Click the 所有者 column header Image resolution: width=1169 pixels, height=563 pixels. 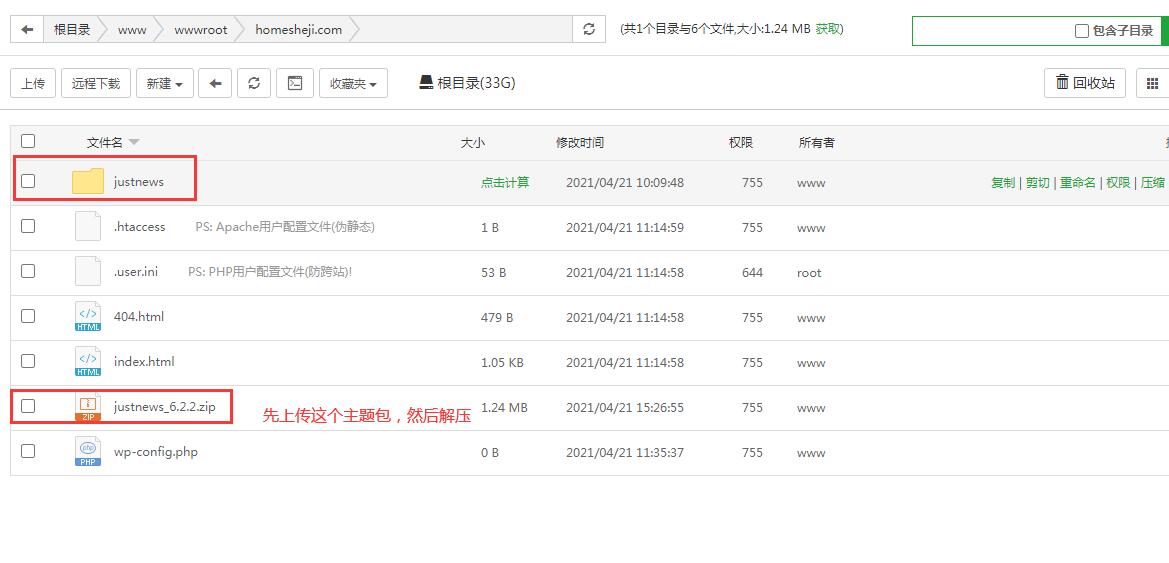click(x=816, y=142)
